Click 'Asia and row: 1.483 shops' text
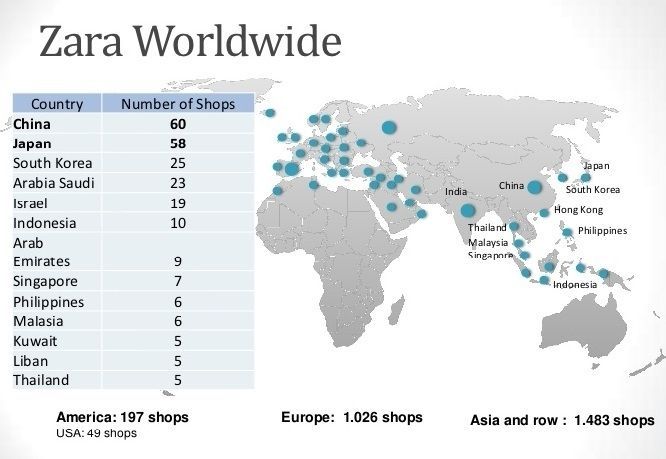 (x=562, y=420)
